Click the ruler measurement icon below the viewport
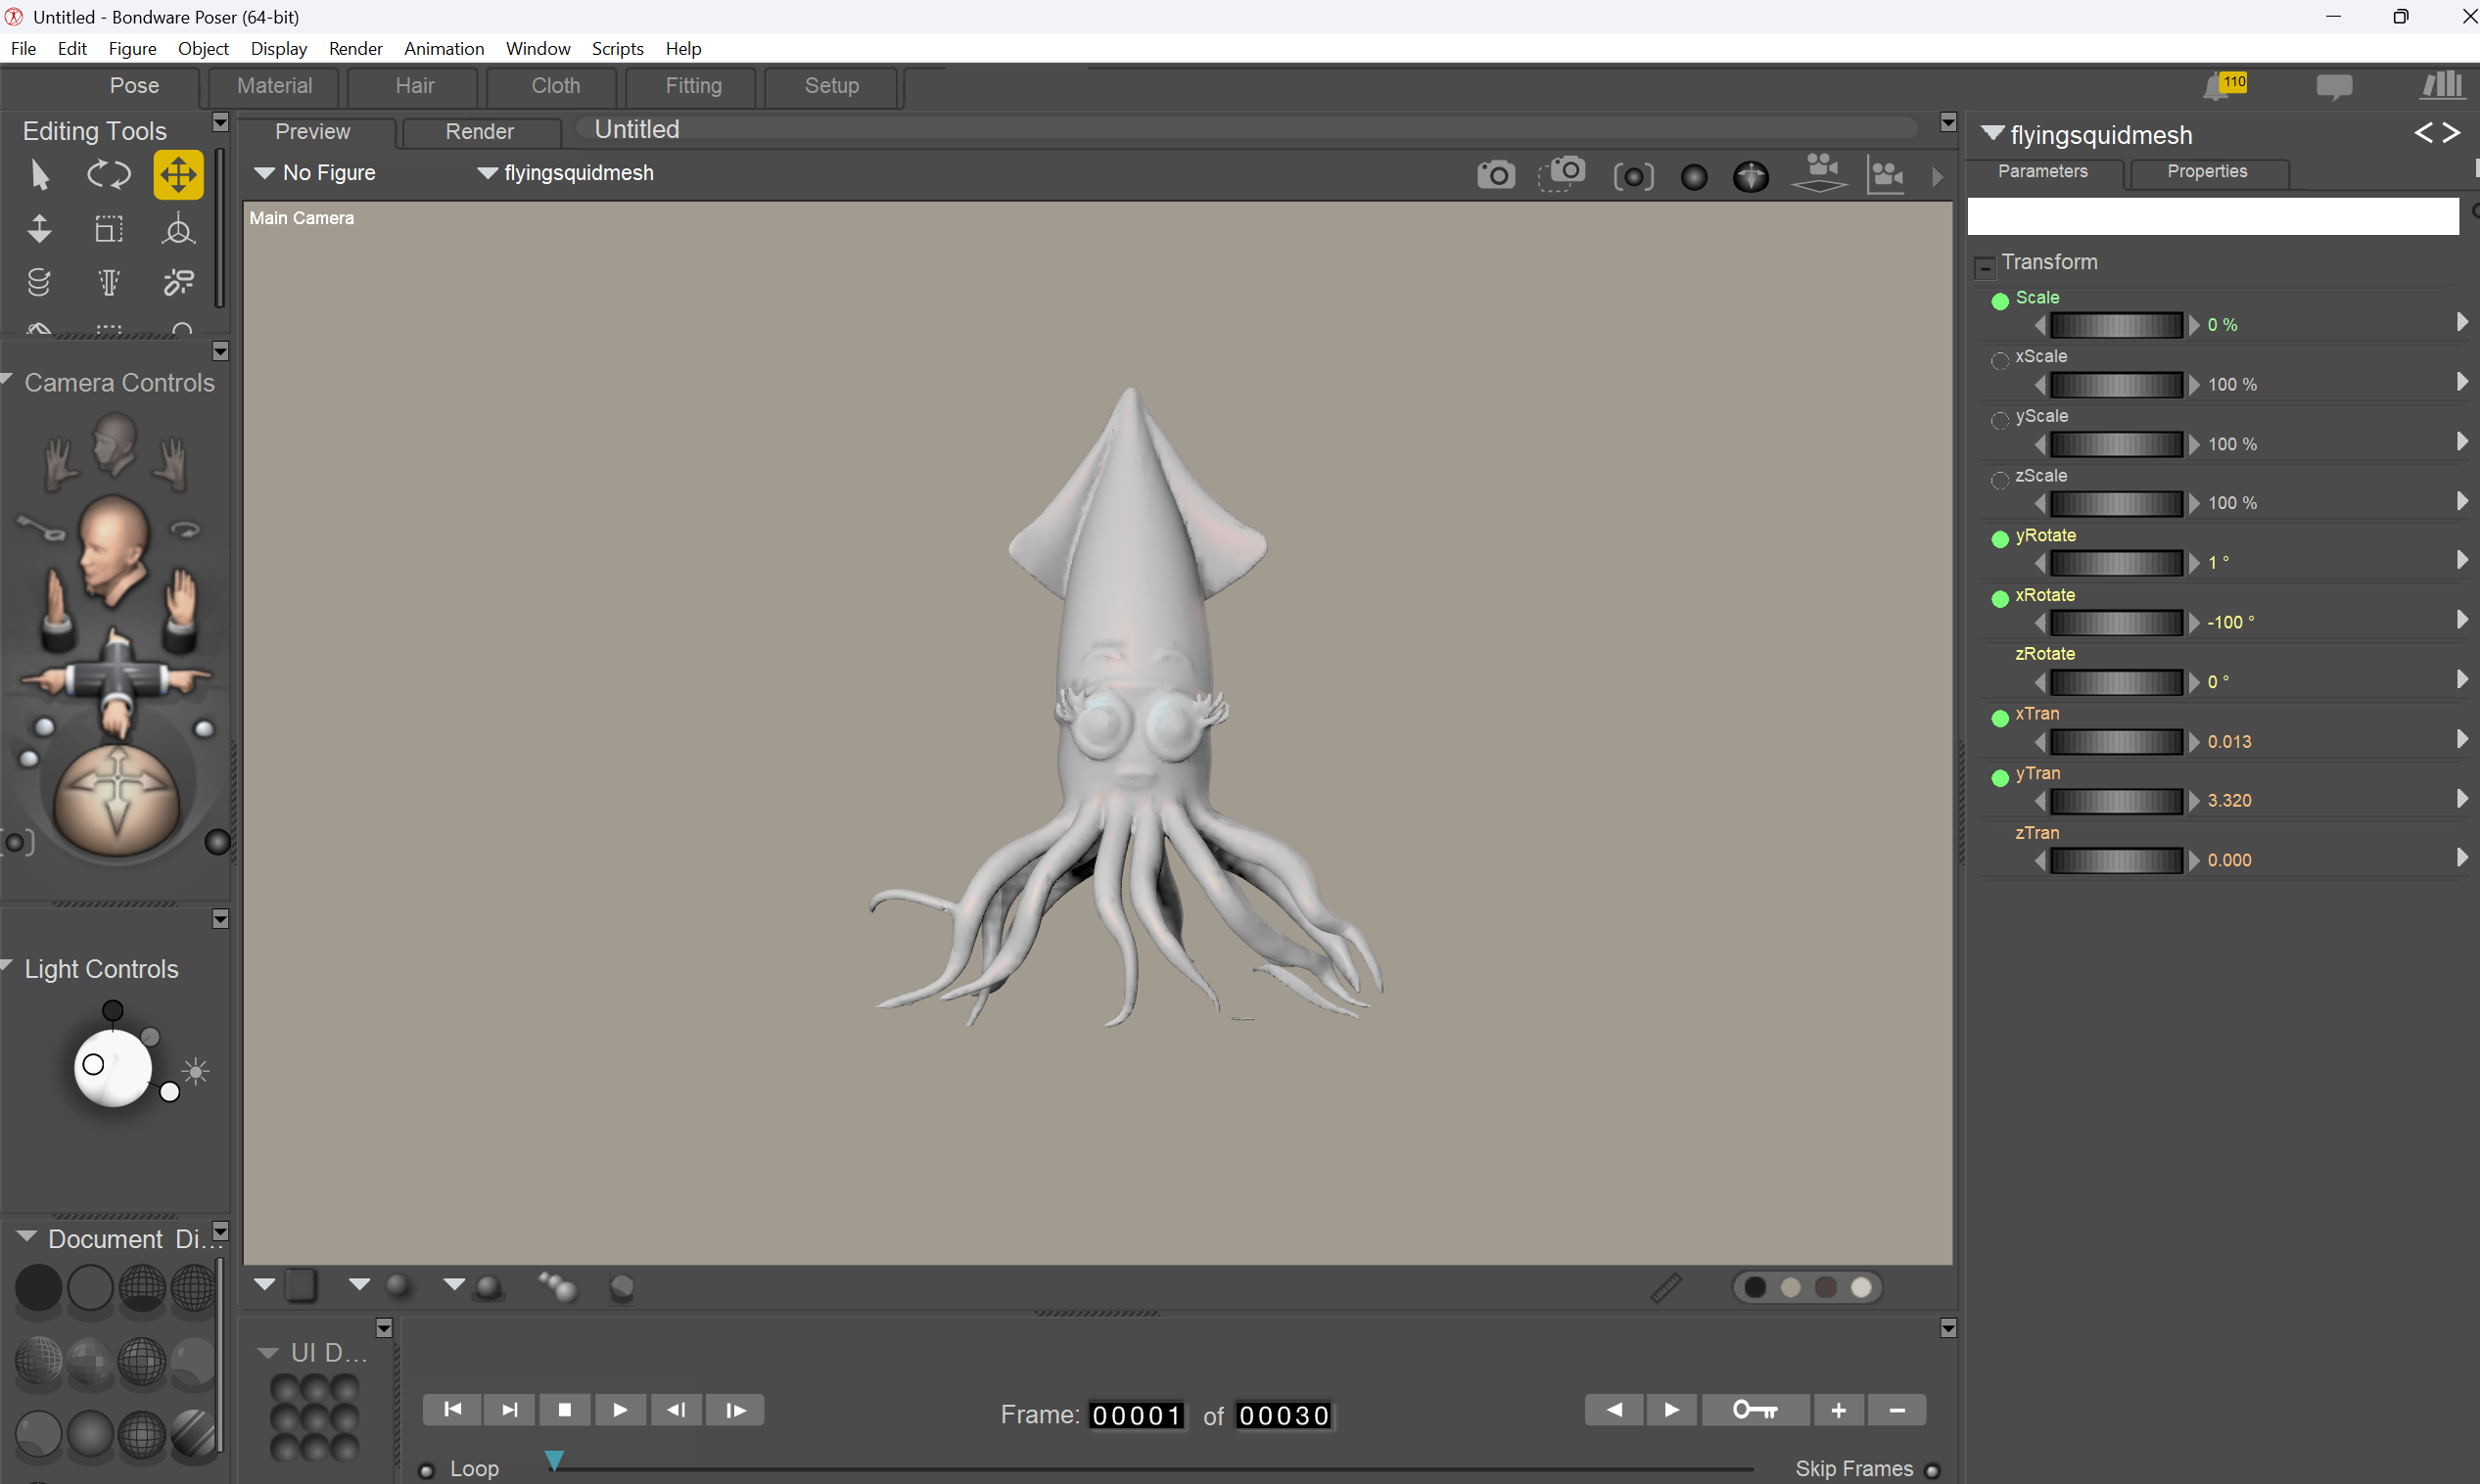 [x=1666, y=1288]
